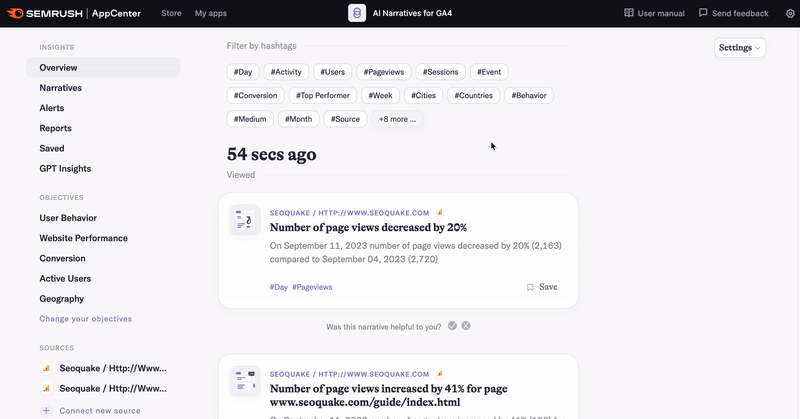800x419 pixels.
Task: Click the narrative thumbnail icon for page views decreased
Action: pos(245,220)
